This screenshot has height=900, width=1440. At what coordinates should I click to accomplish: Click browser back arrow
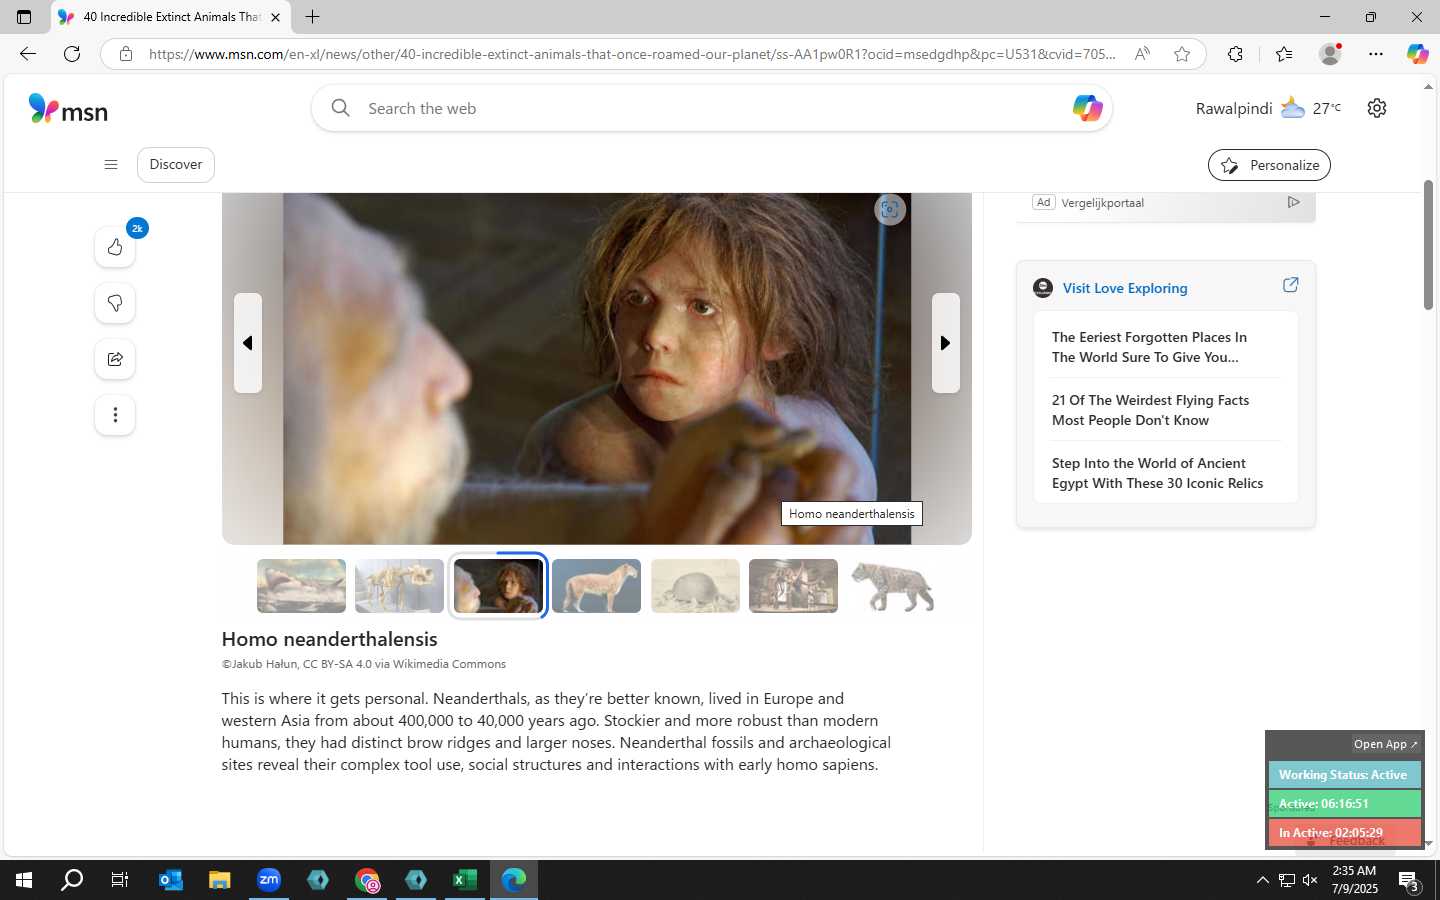point(28,54)
